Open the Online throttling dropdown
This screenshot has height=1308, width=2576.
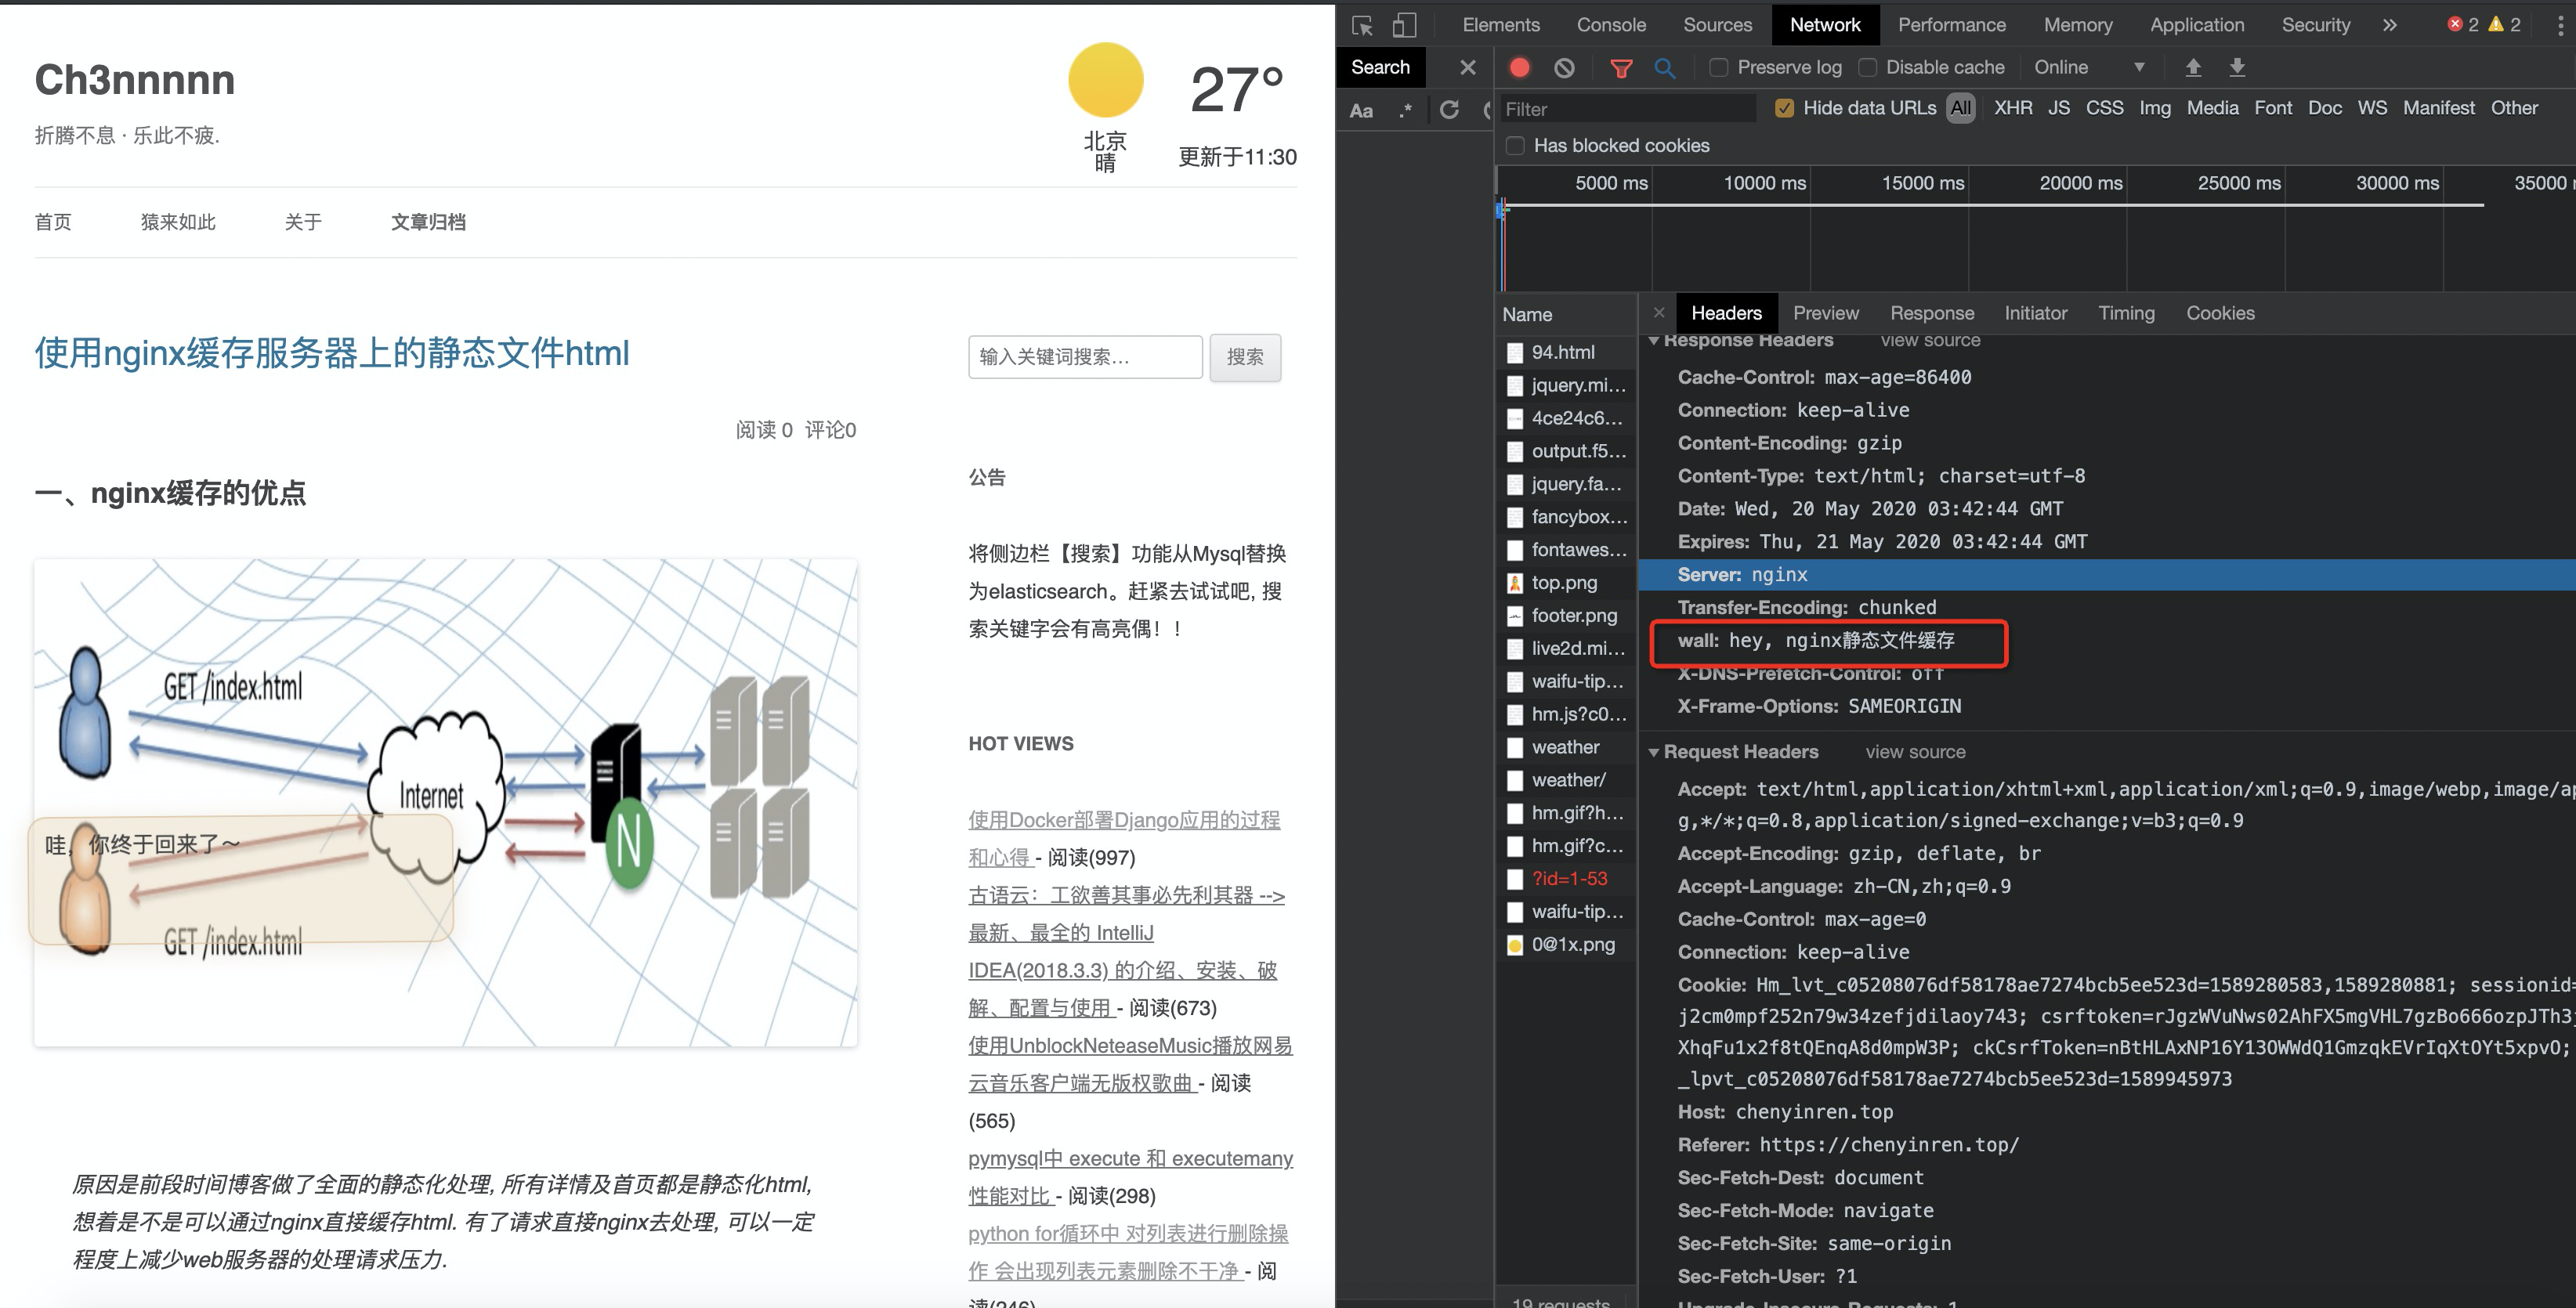(x=2089, y=67)
